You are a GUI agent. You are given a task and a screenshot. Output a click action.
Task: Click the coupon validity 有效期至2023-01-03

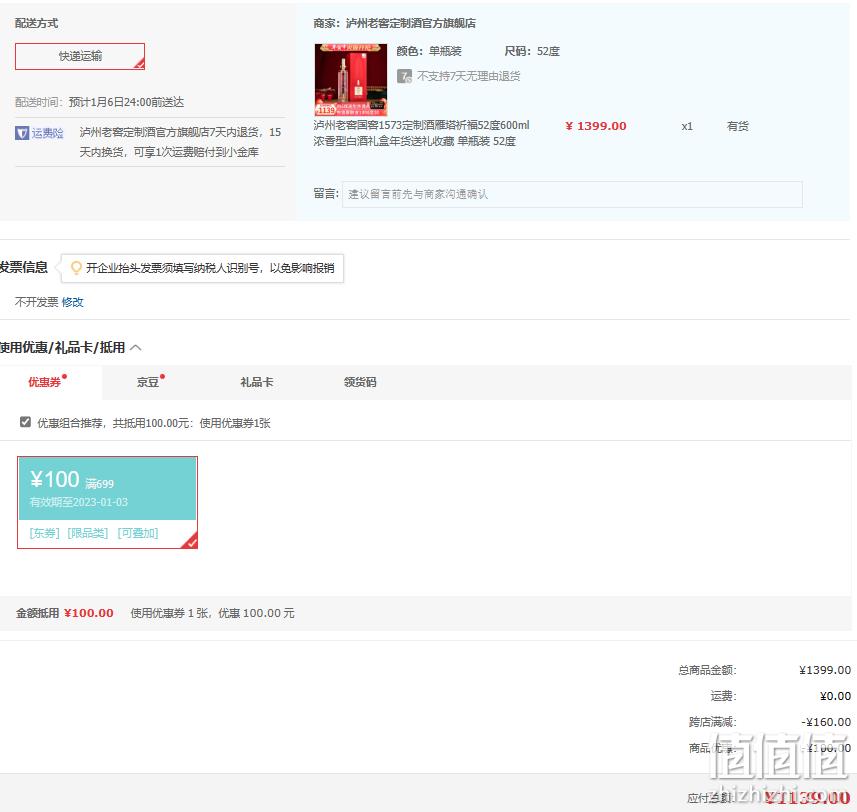point(79,502)
